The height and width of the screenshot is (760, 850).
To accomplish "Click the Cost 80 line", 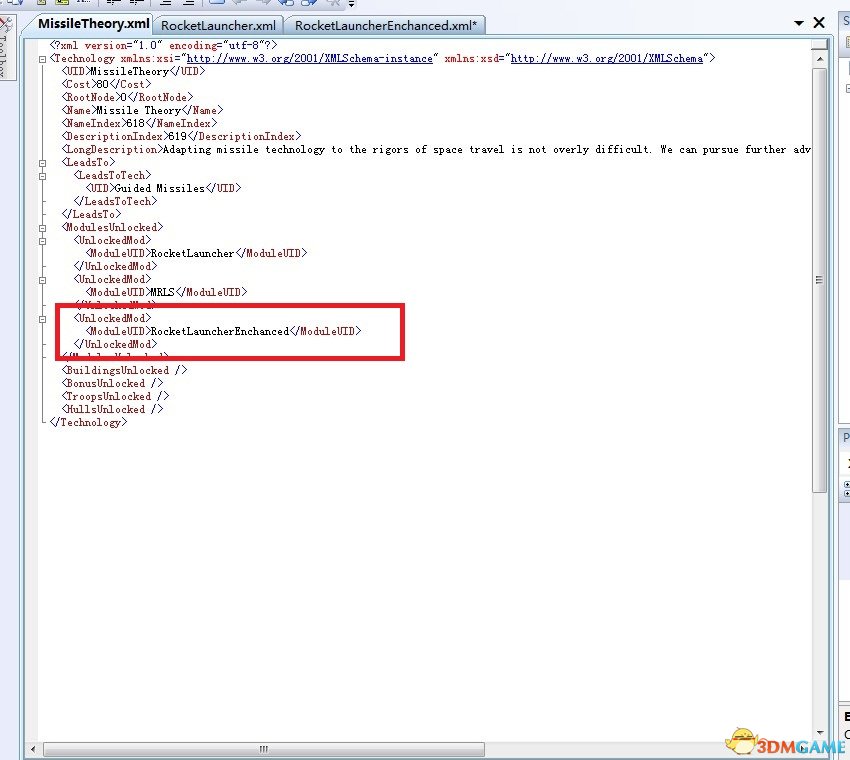I will point(106,85).
